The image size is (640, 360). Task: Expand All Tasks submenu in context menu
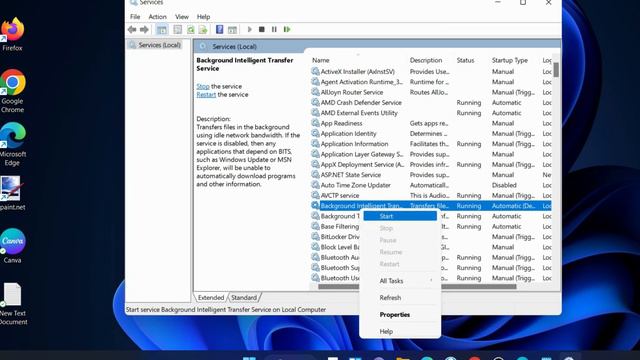(x=400, y=281)
